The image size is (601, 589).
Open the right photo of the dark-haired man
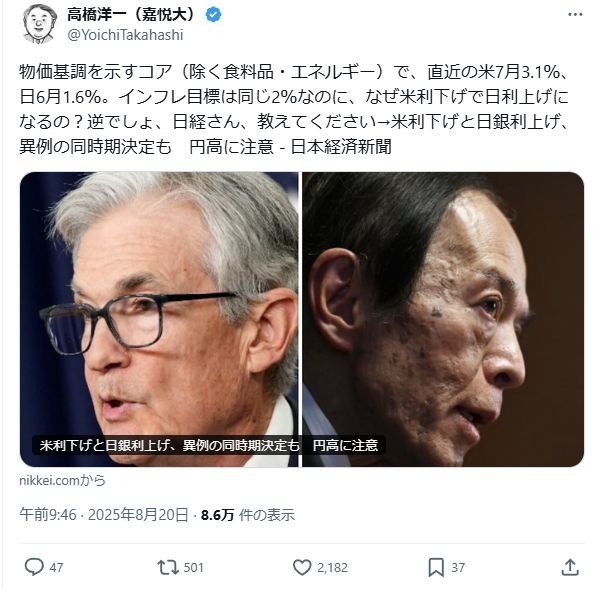coord(443,319)
